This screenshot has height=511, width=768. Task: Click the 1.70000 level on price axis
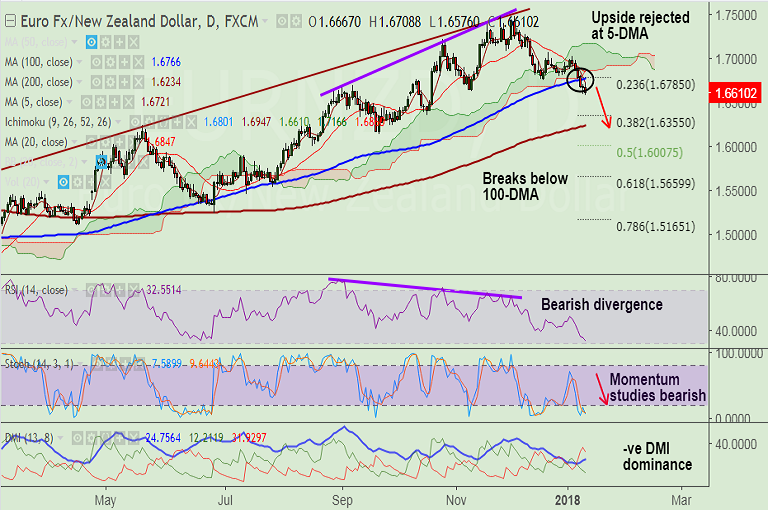coord(736,59)
